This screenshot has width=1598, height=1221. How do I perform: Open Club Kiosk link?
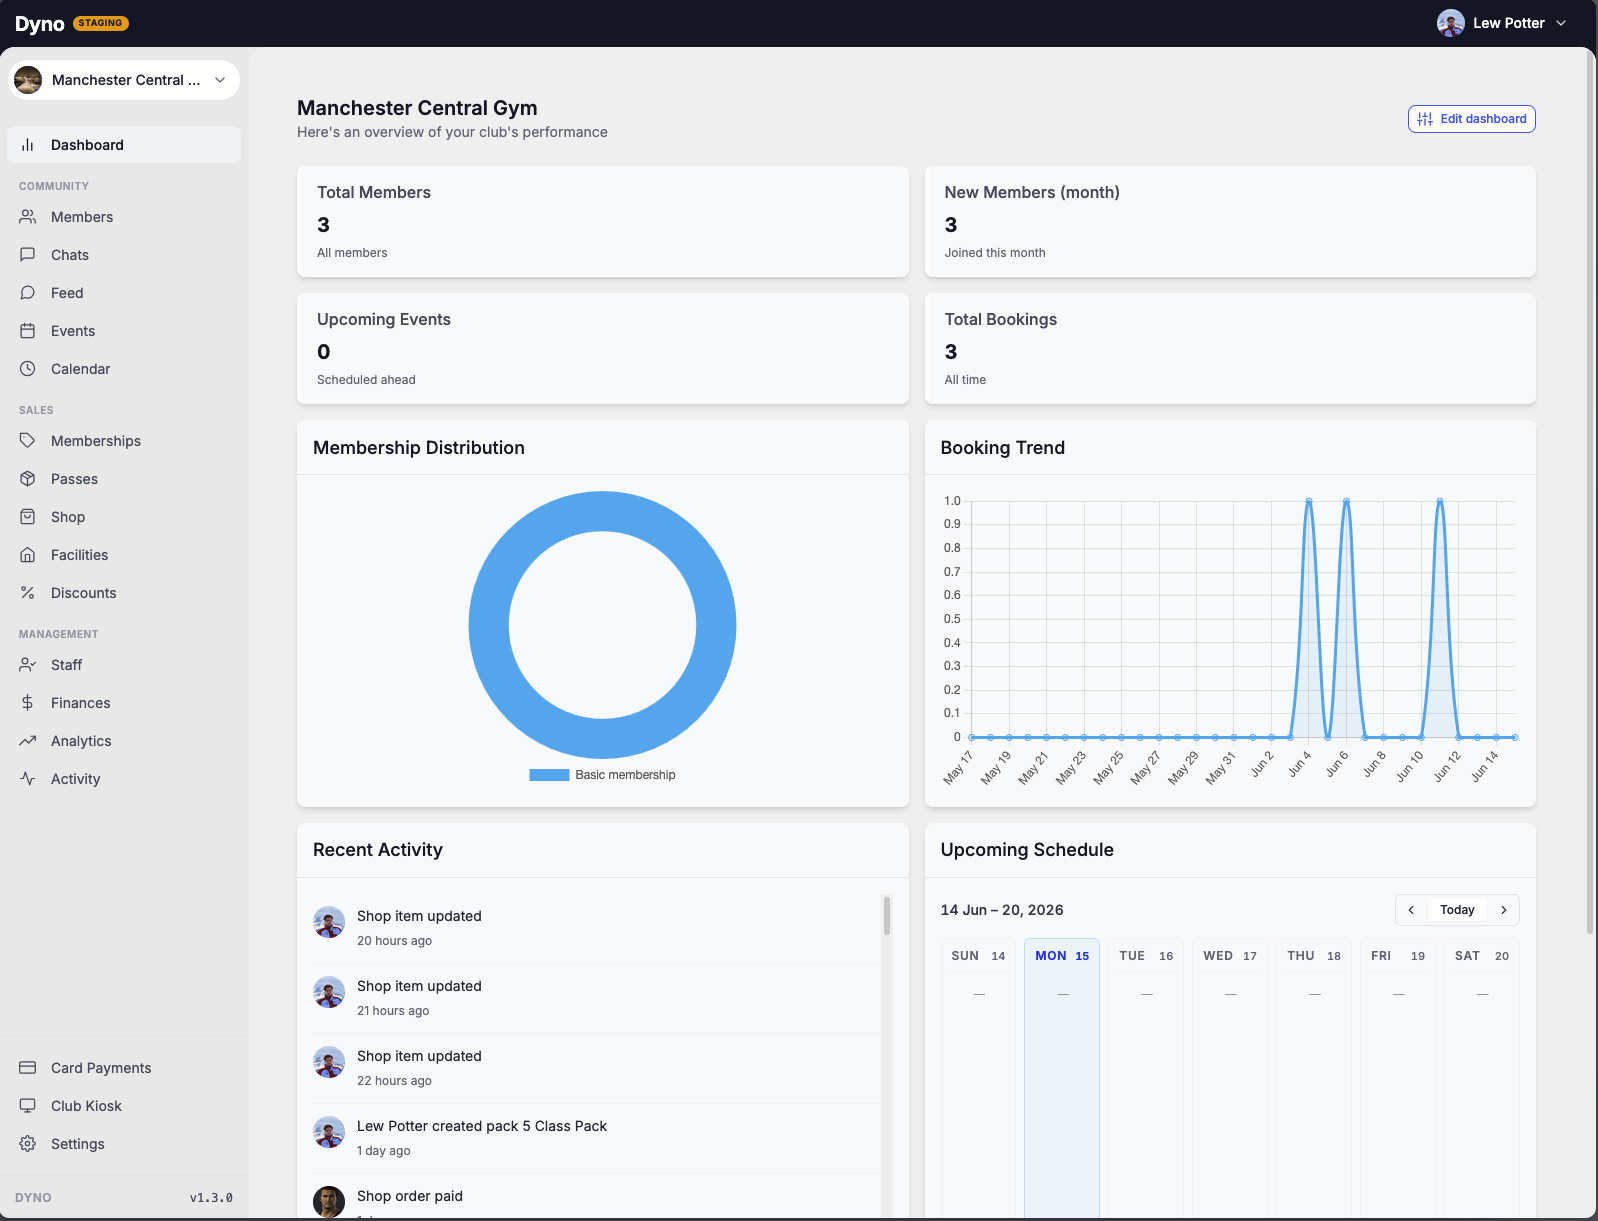pos(124,1106)
